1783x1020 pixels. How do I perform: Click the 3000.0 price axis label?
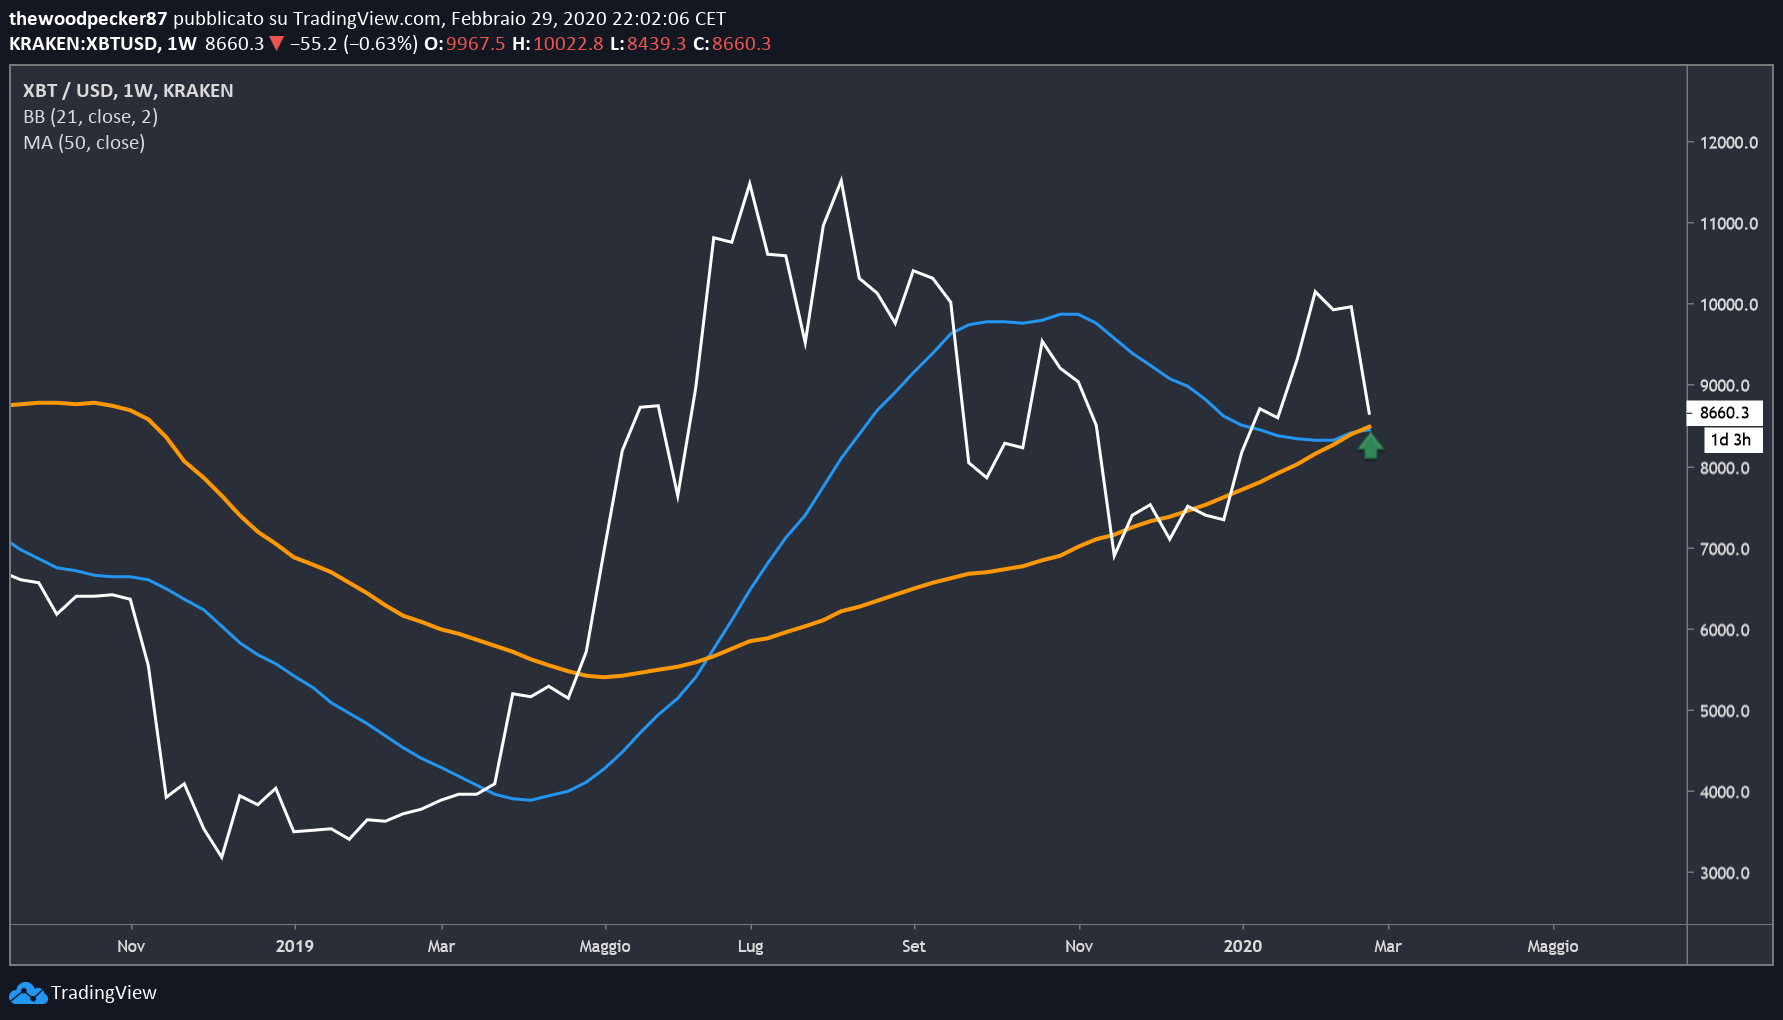(x=1725, y=873)
